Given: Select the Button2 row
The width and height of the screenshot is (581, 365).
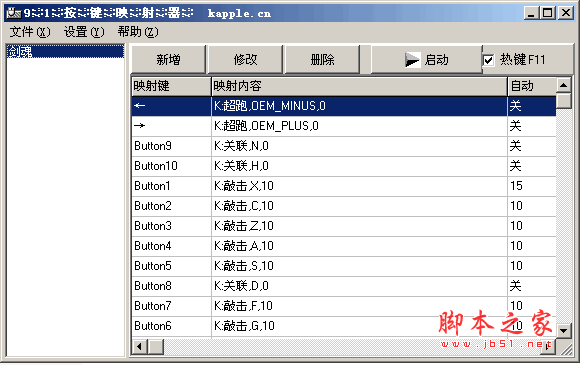Looking at the screenshot, I should [x=344, y=206].
